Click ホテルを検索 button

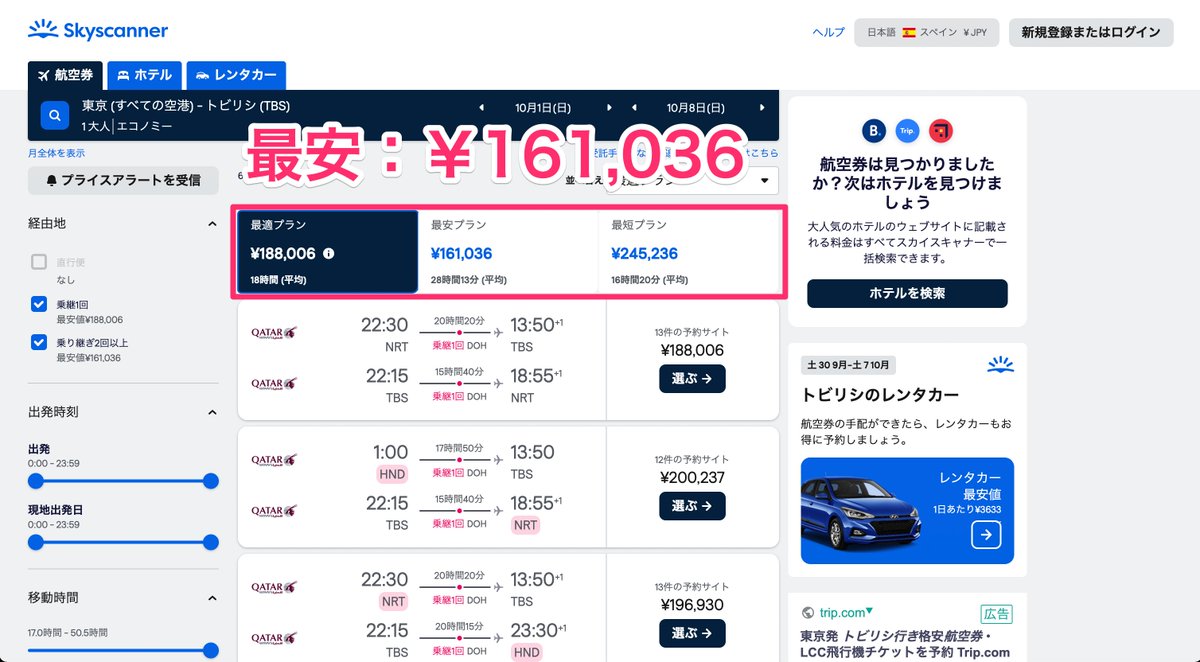(x=907, y=293)
